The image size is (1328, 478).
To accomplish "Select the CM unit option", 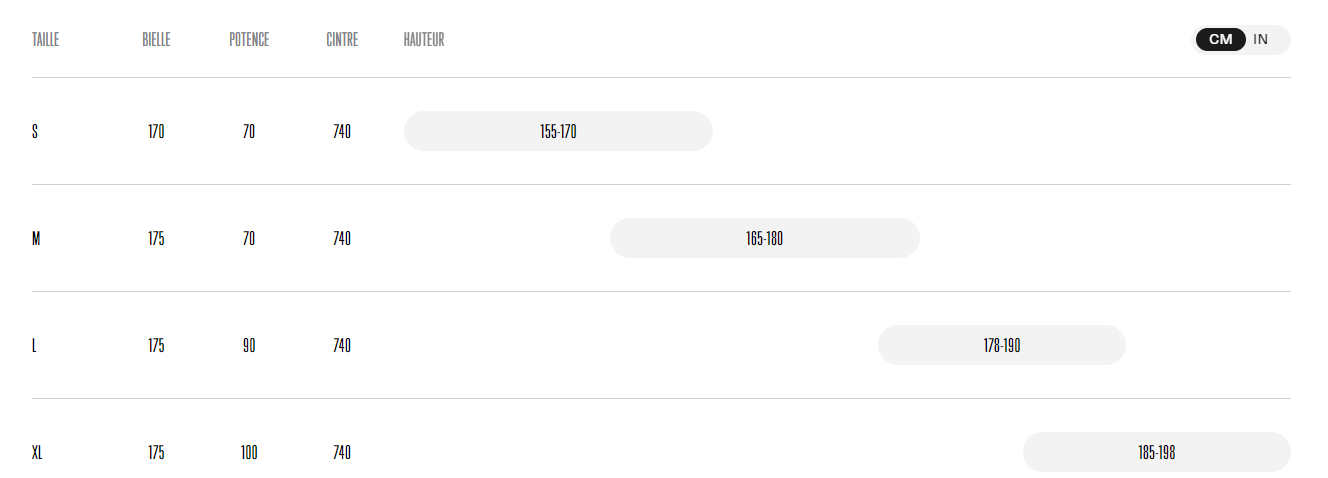I will tap(1221, 40).
